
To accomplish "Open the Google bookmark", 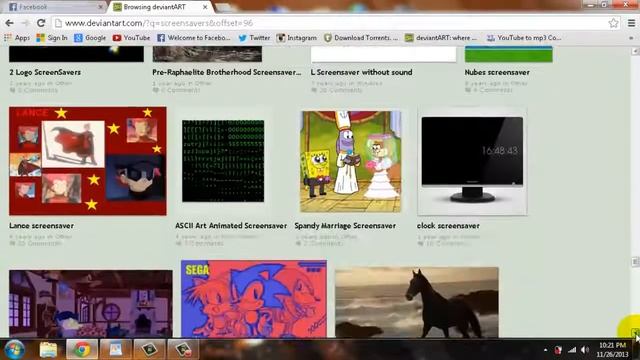I will click(90, 38).
